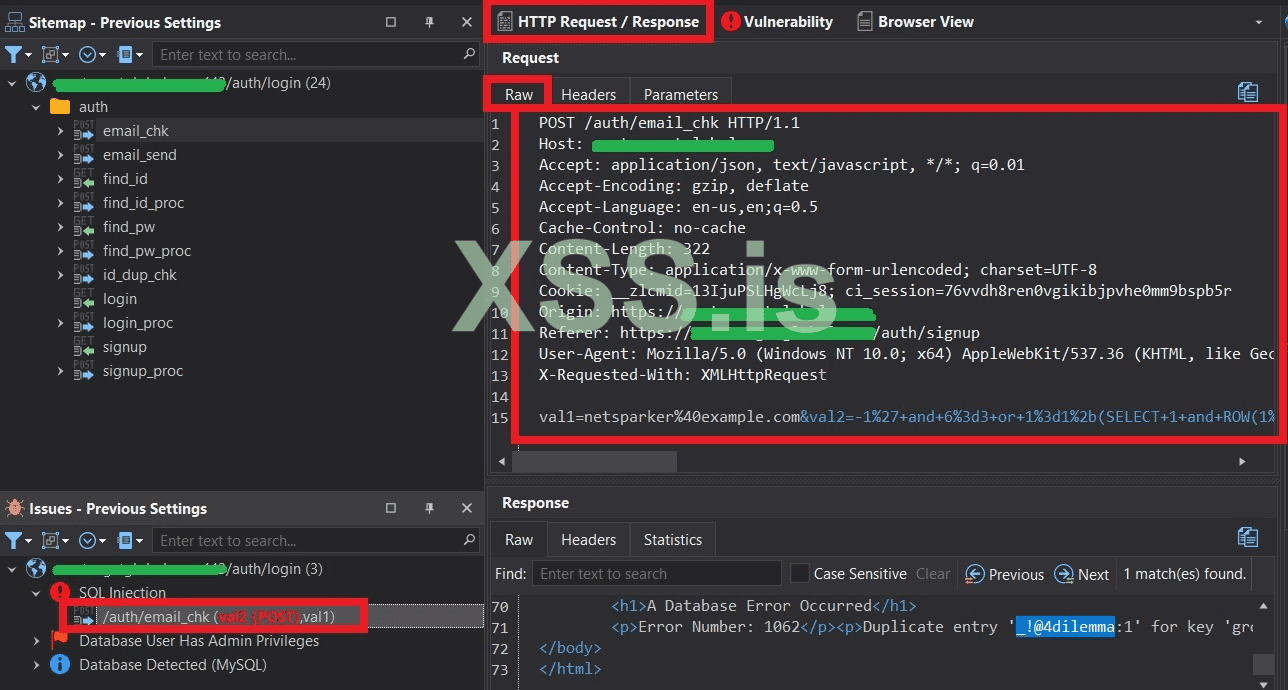This screenshot has width=1288, height=690.
Task: Collapse the Issues root /auth/login (3) node
Action: pos(12,569)
